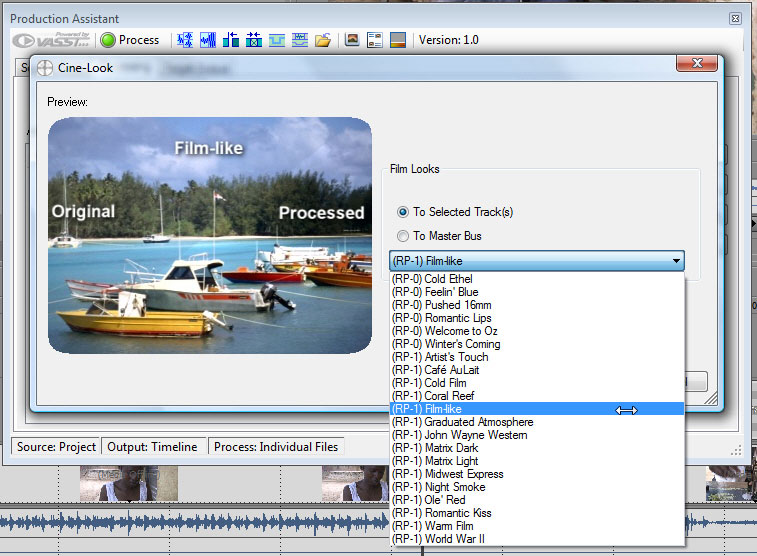Click the picture thumbnail toolbar icon

[x=352, y=40]
